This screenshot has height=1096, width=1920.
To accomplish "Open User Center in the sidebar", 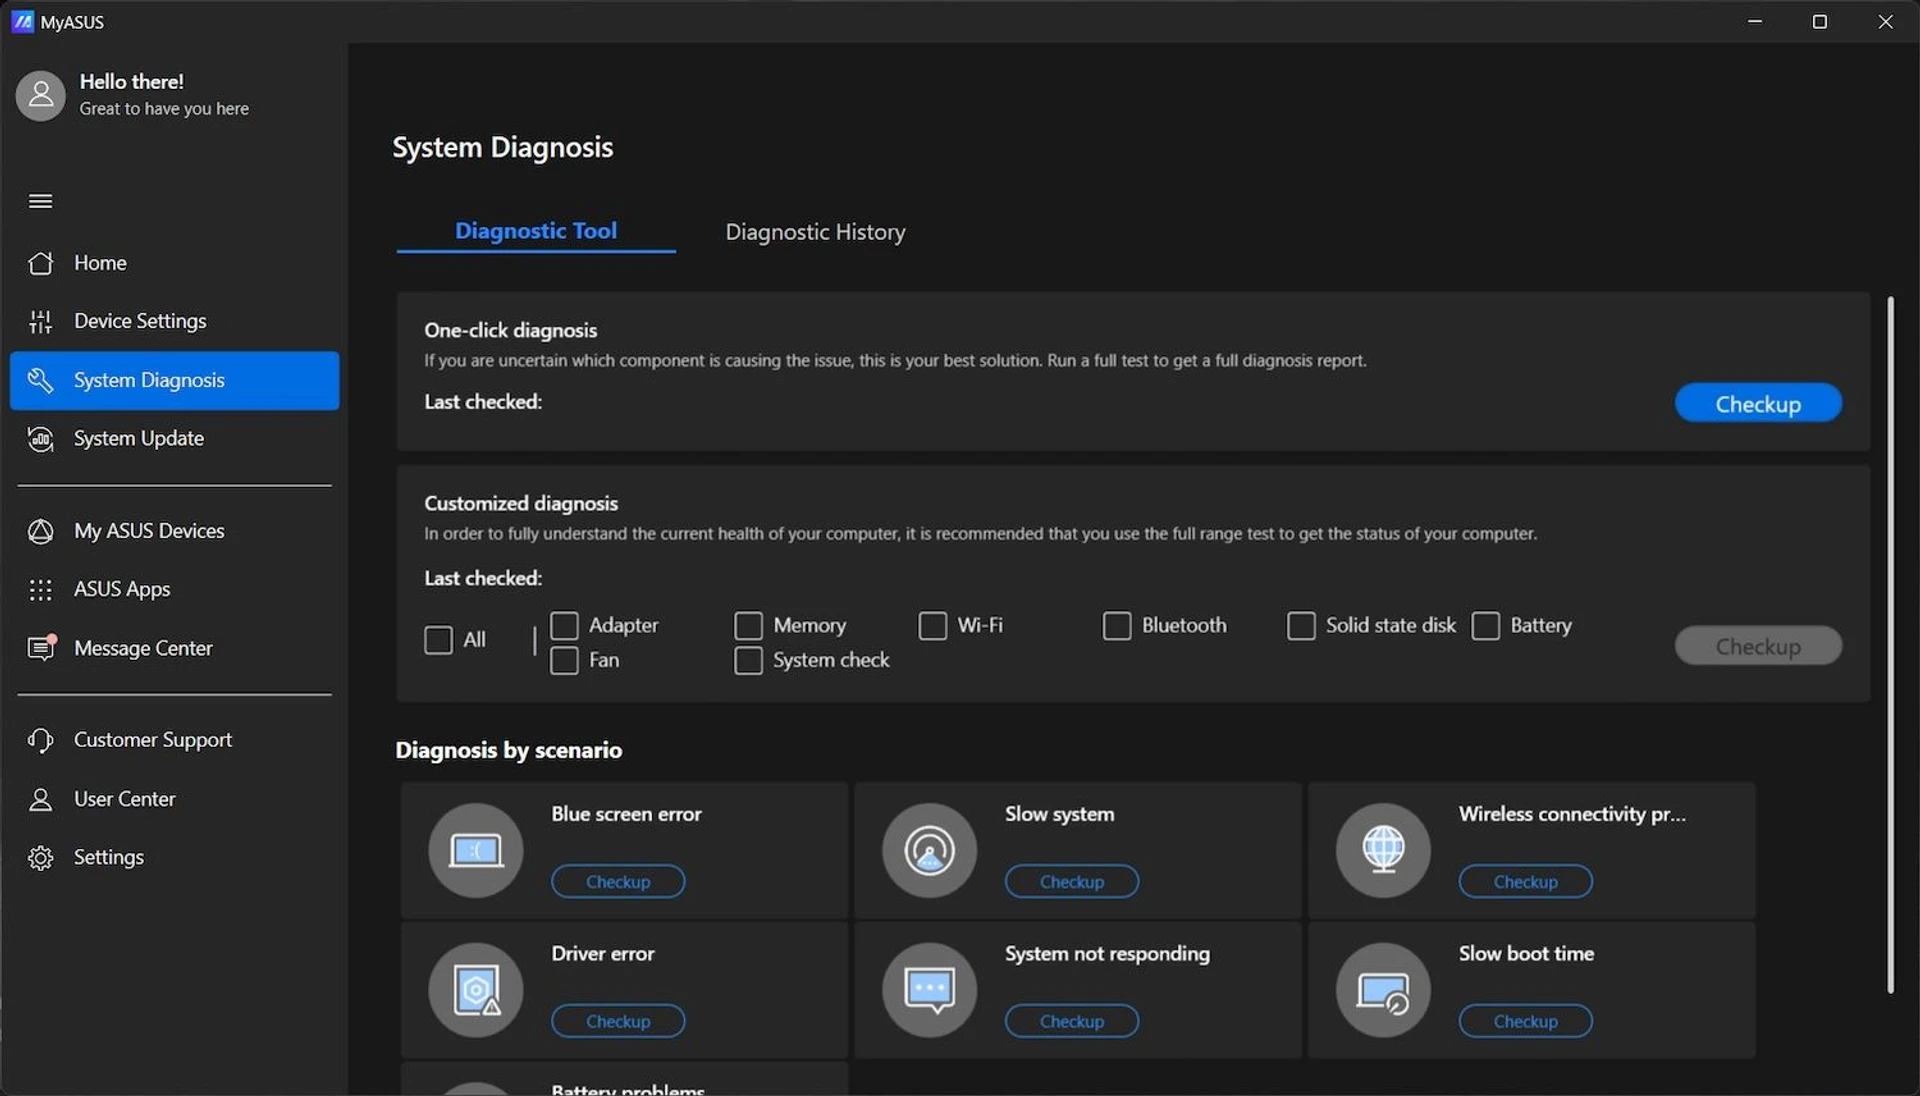I will [x=175, y=799].
